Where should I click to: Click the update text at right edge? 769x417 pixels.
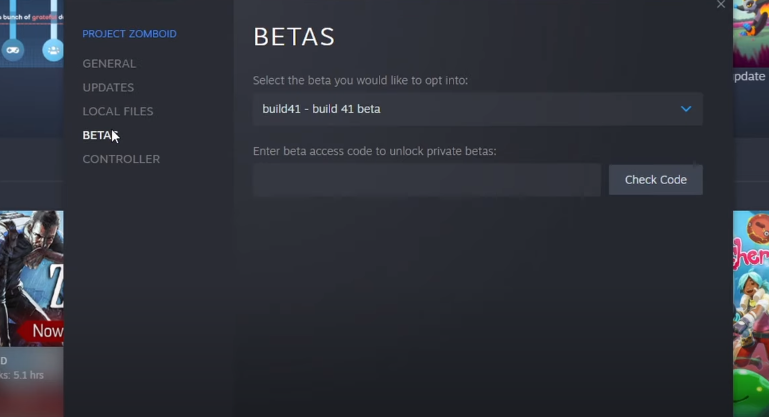click(749, 77)
